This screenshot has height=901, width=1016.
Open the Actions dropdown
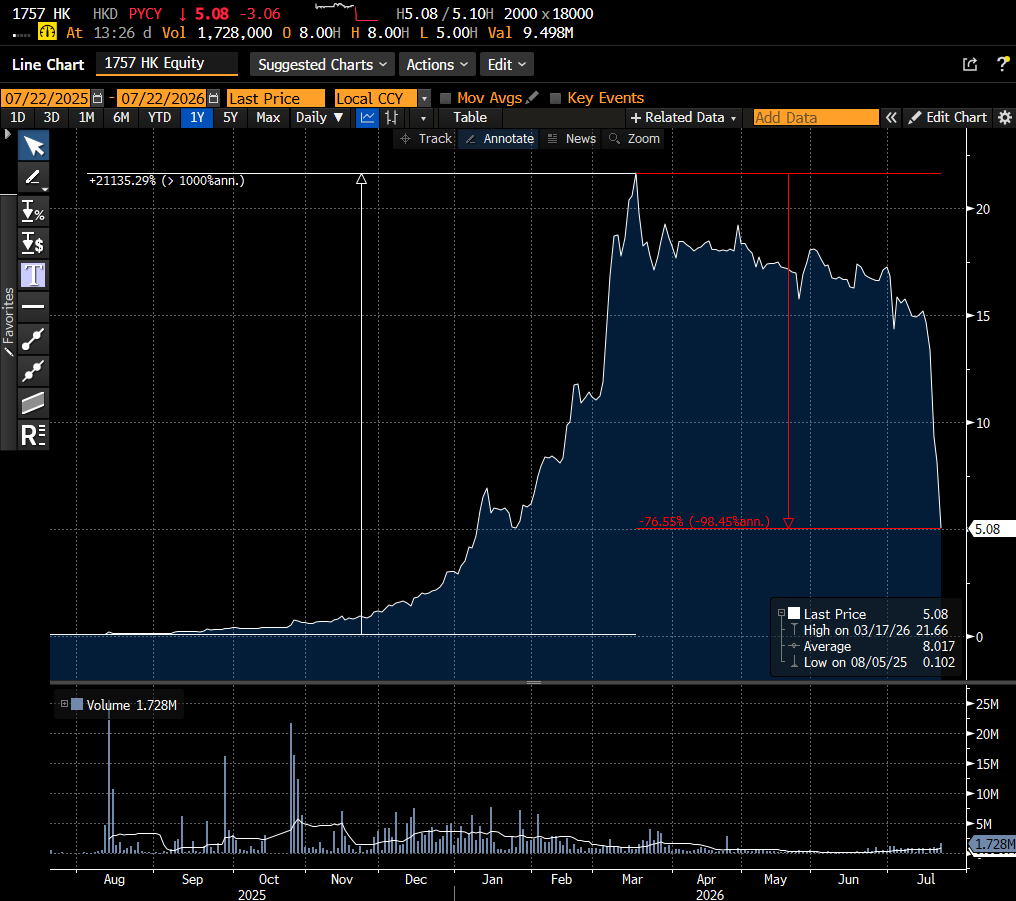pyautogui.click(x=437, y=65)
